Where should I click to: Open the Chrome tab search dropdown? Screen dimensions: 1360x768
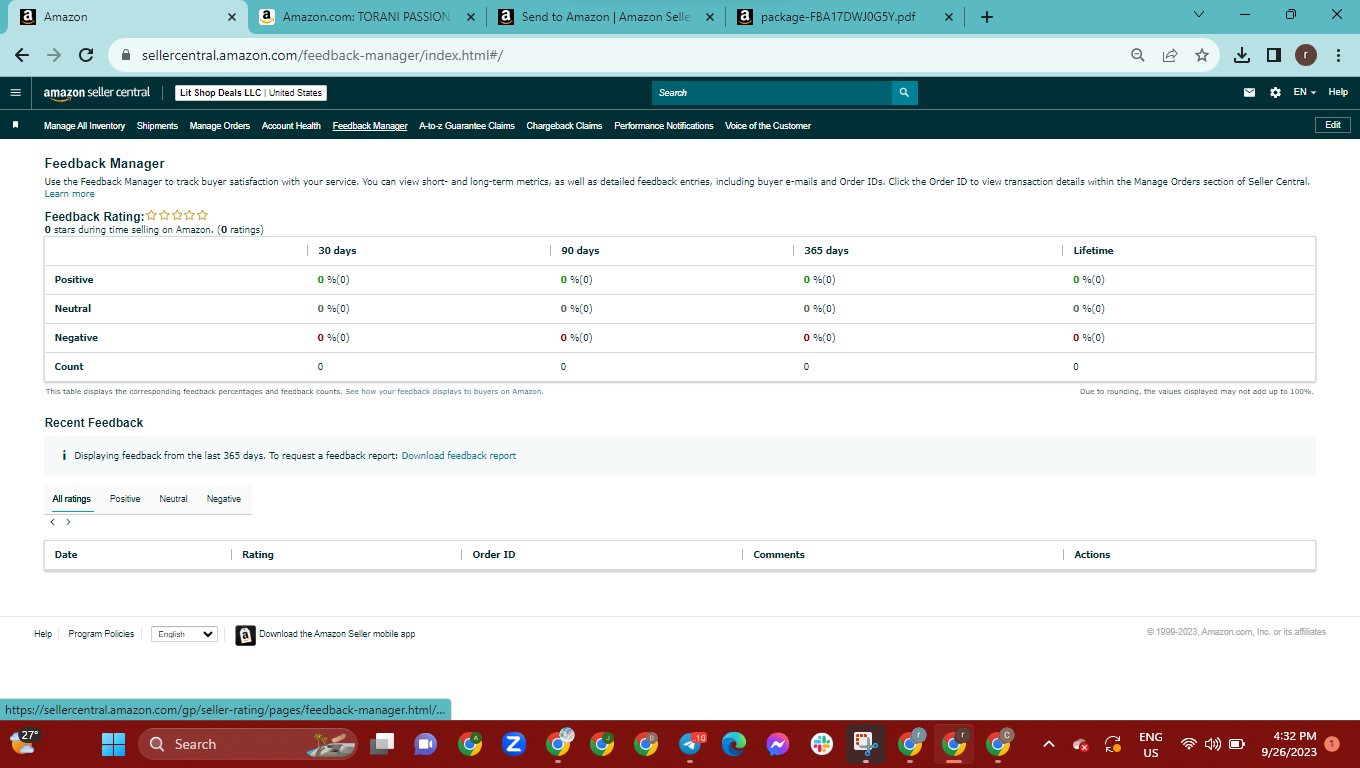coord(1200,15)
